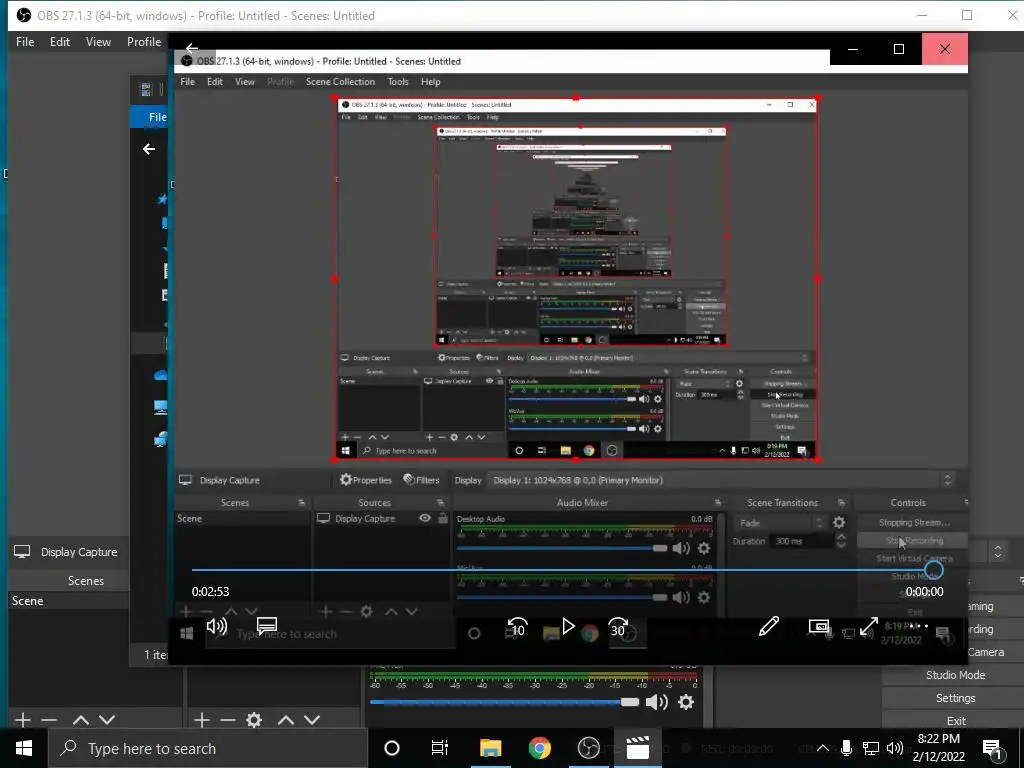Click the remaining time 0:00:00
The height and width of the screenshot is (768, 1024).
point(924,592)
